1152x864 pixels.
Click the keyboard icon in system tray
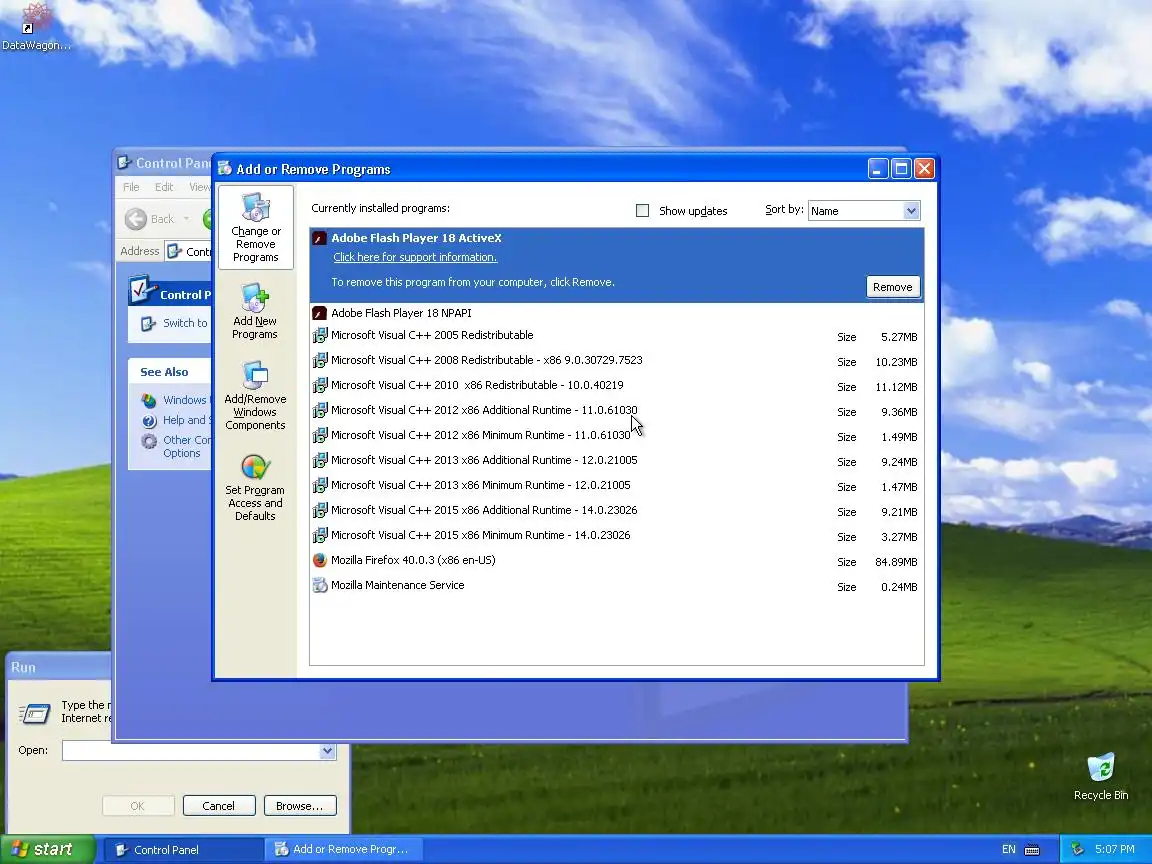point(1032,849)
